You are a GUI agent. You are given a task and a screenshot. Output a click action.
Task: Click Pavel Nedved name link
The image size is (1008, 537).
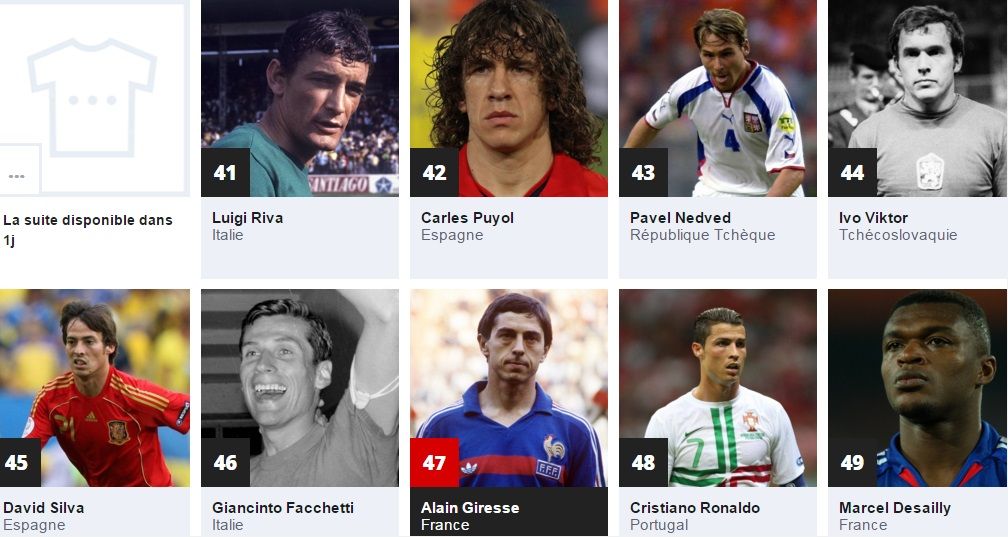point(680,218)
